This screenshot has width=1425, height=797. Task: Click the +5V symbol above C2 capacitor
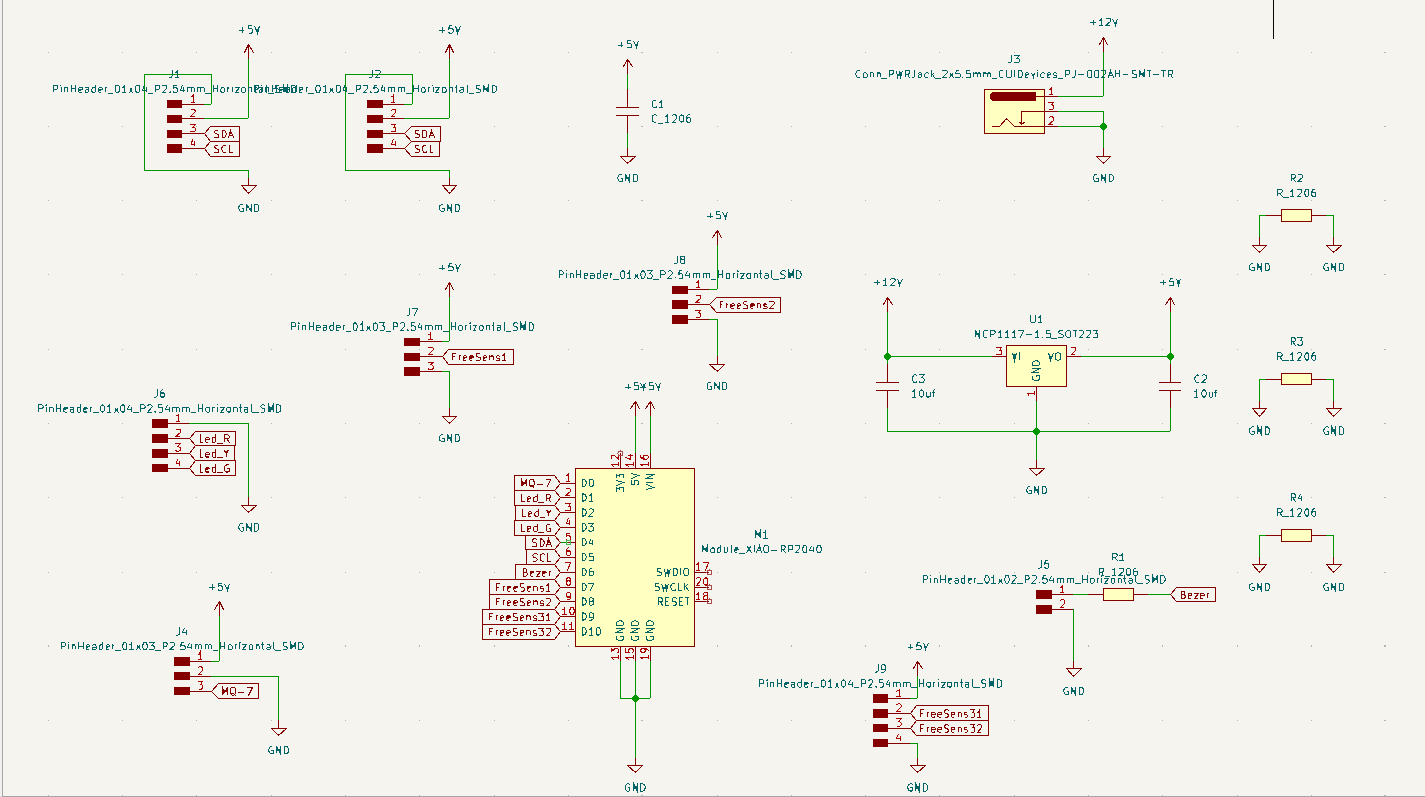pos(1170,294)
